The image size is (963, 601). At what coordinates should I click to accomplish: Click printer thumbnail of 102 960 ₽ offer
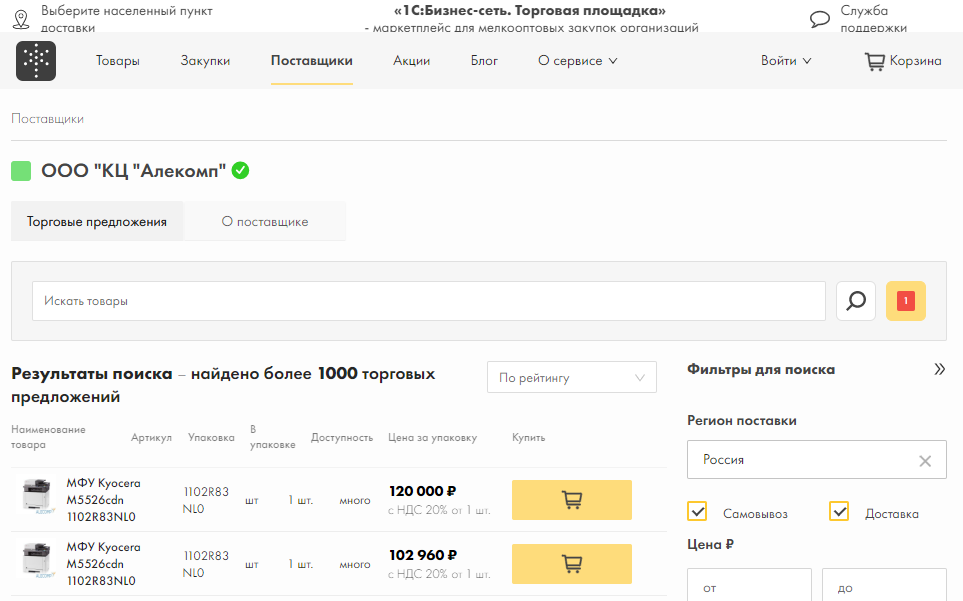(x=36, y=559)
